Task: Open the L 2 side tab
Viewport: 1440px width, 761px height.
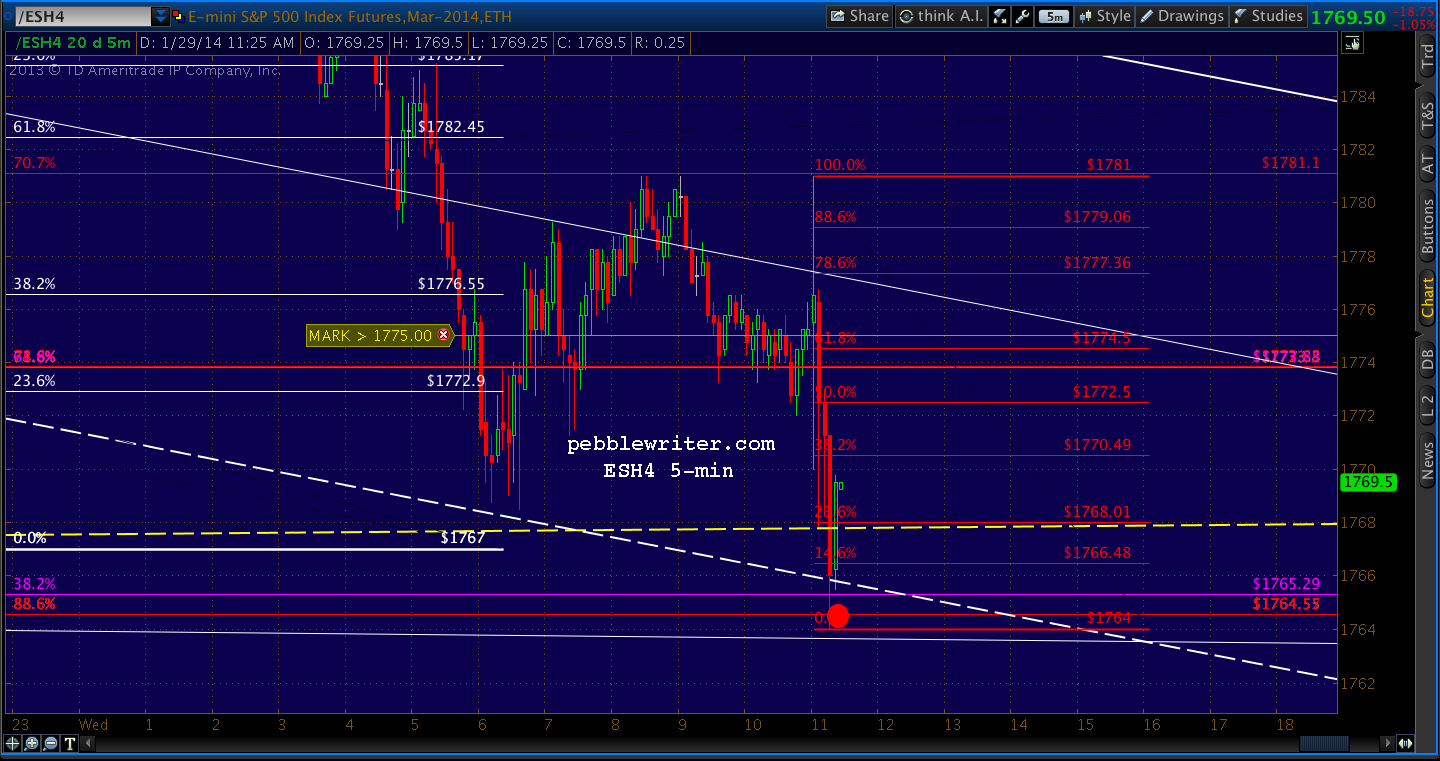Action: 1427,407
